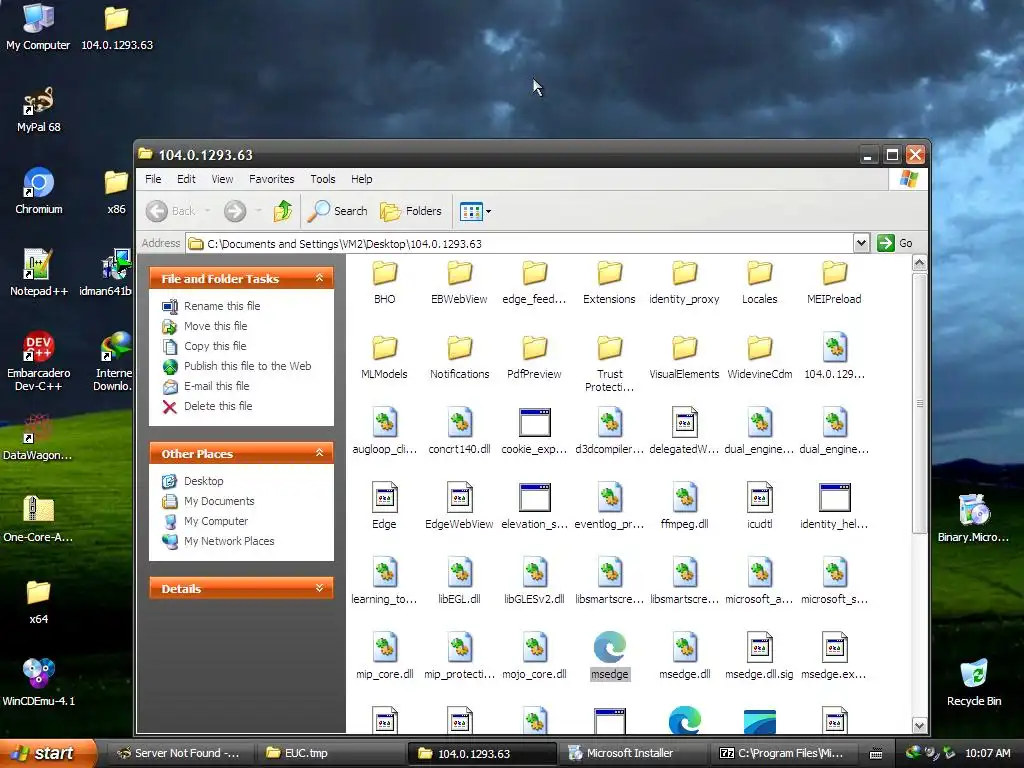Open the Help menu

[x=361, y=179]
